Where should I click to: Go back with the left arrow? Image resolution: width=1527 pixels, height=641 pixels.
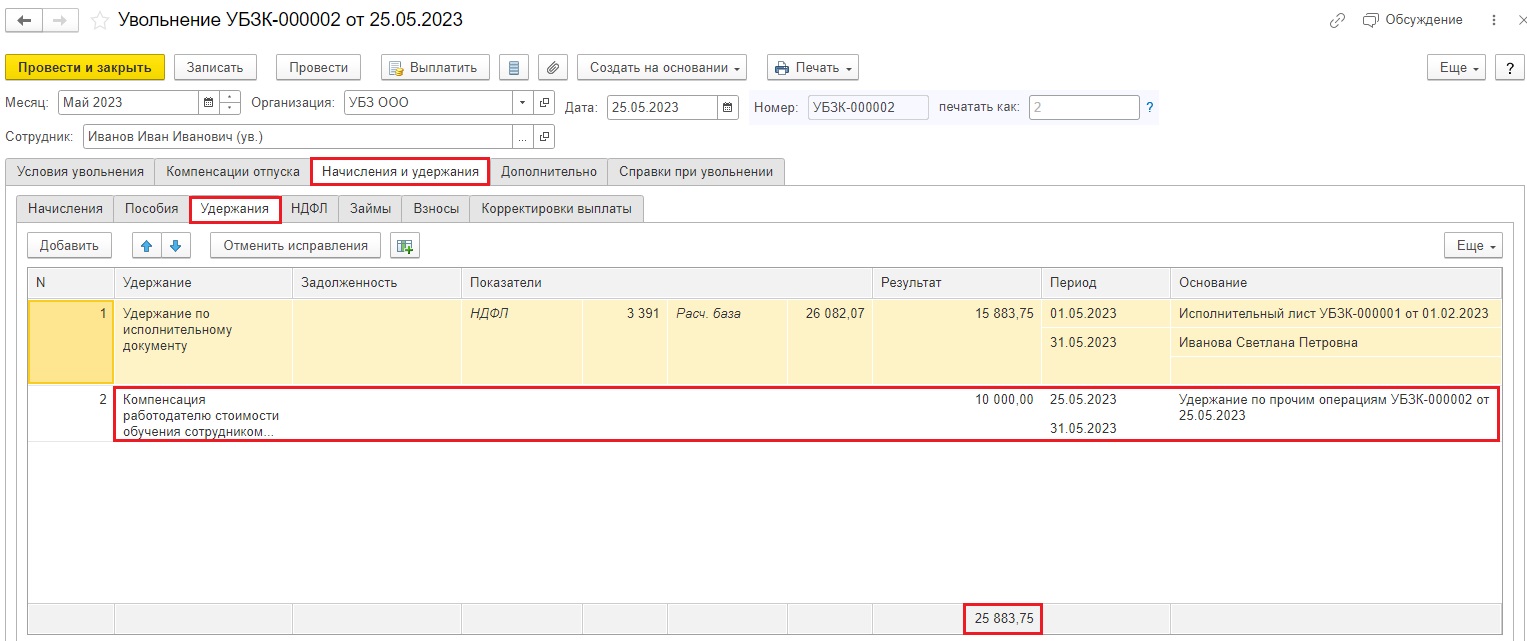24,20
